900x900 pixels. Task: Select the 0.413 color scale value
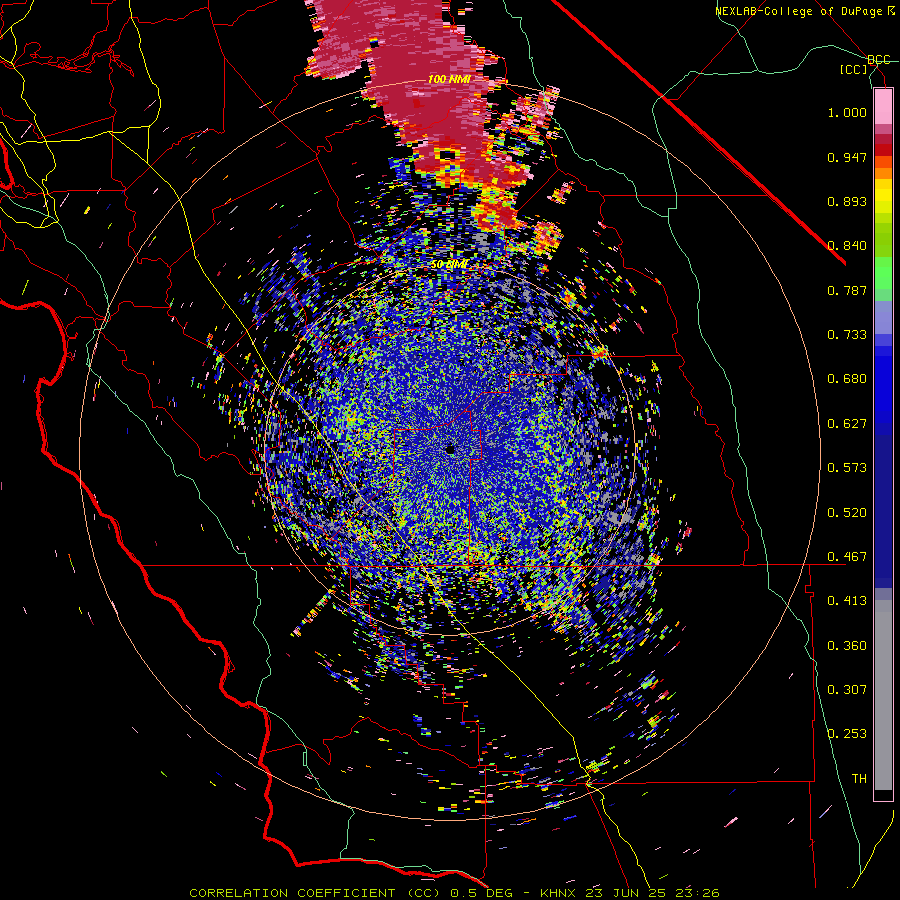pos(847,601)
